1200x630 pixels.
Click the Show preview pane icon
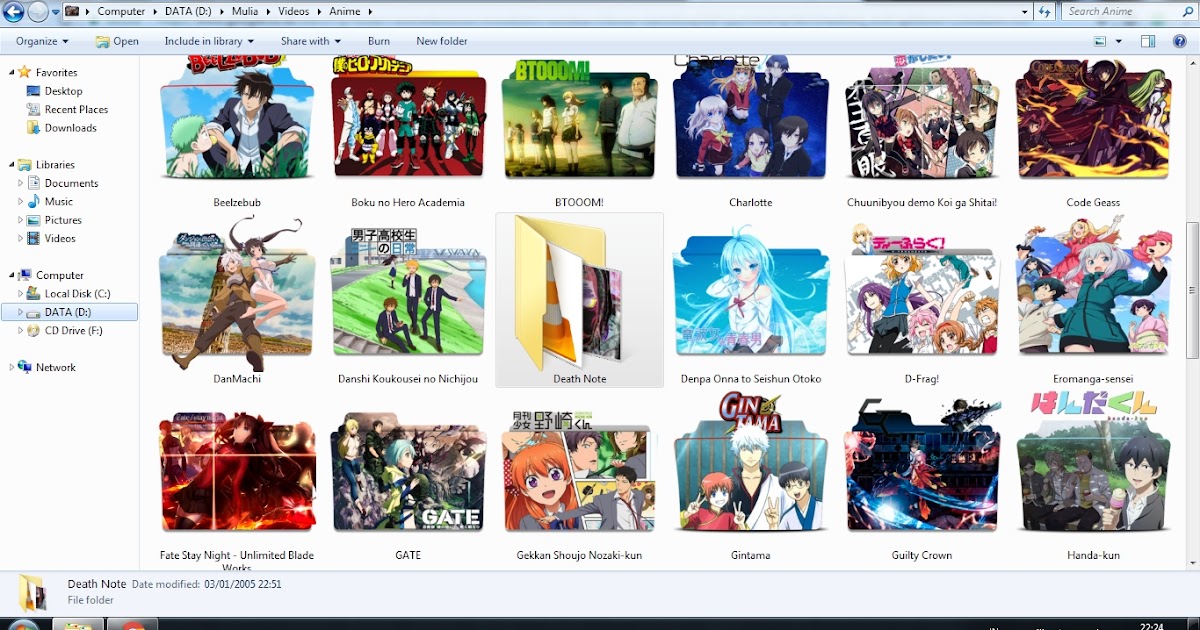click(x=1148, y=41)
